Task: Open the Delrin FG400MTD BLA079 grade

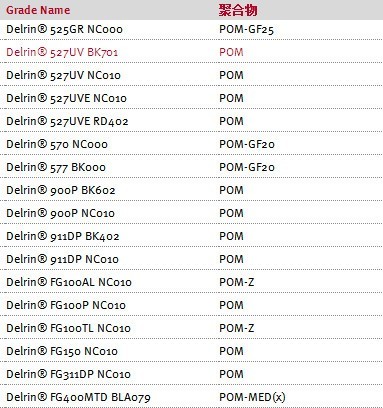Action: coord(78,397)
